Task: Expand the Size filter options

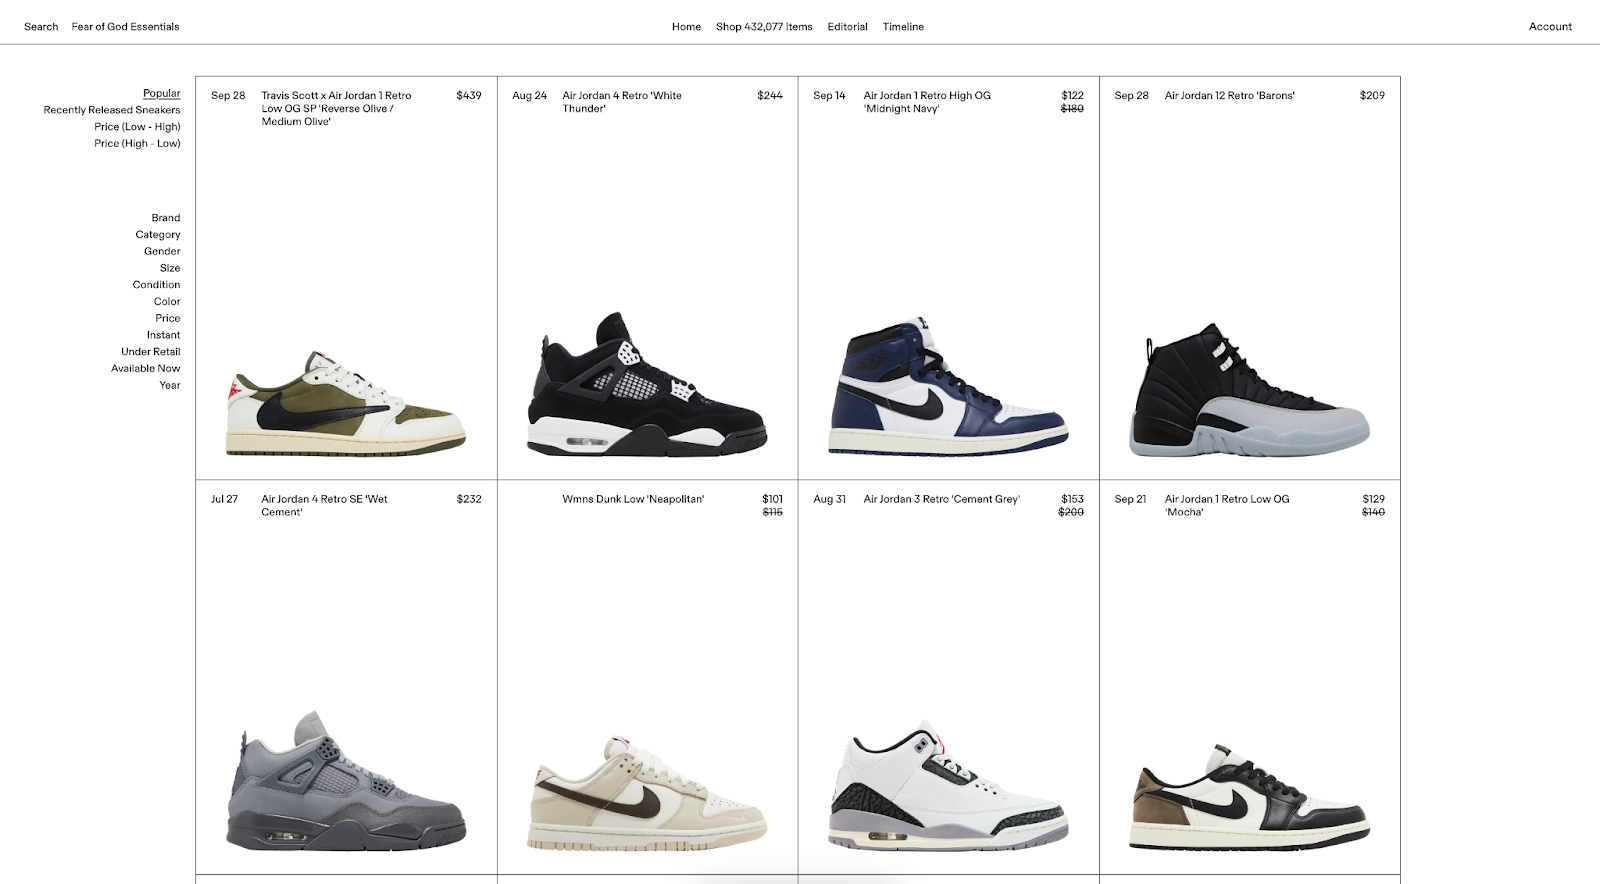Action: [170, 268]
